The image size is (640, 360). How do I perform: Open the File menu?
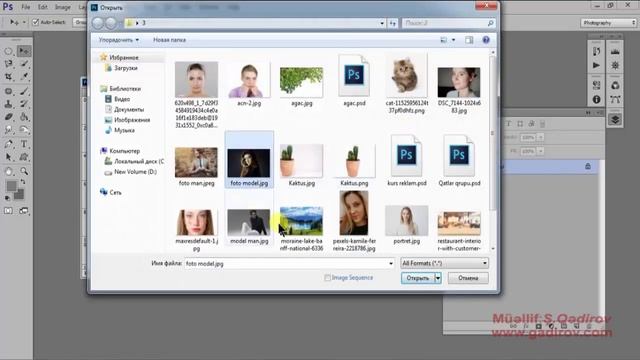click(26, 7)
